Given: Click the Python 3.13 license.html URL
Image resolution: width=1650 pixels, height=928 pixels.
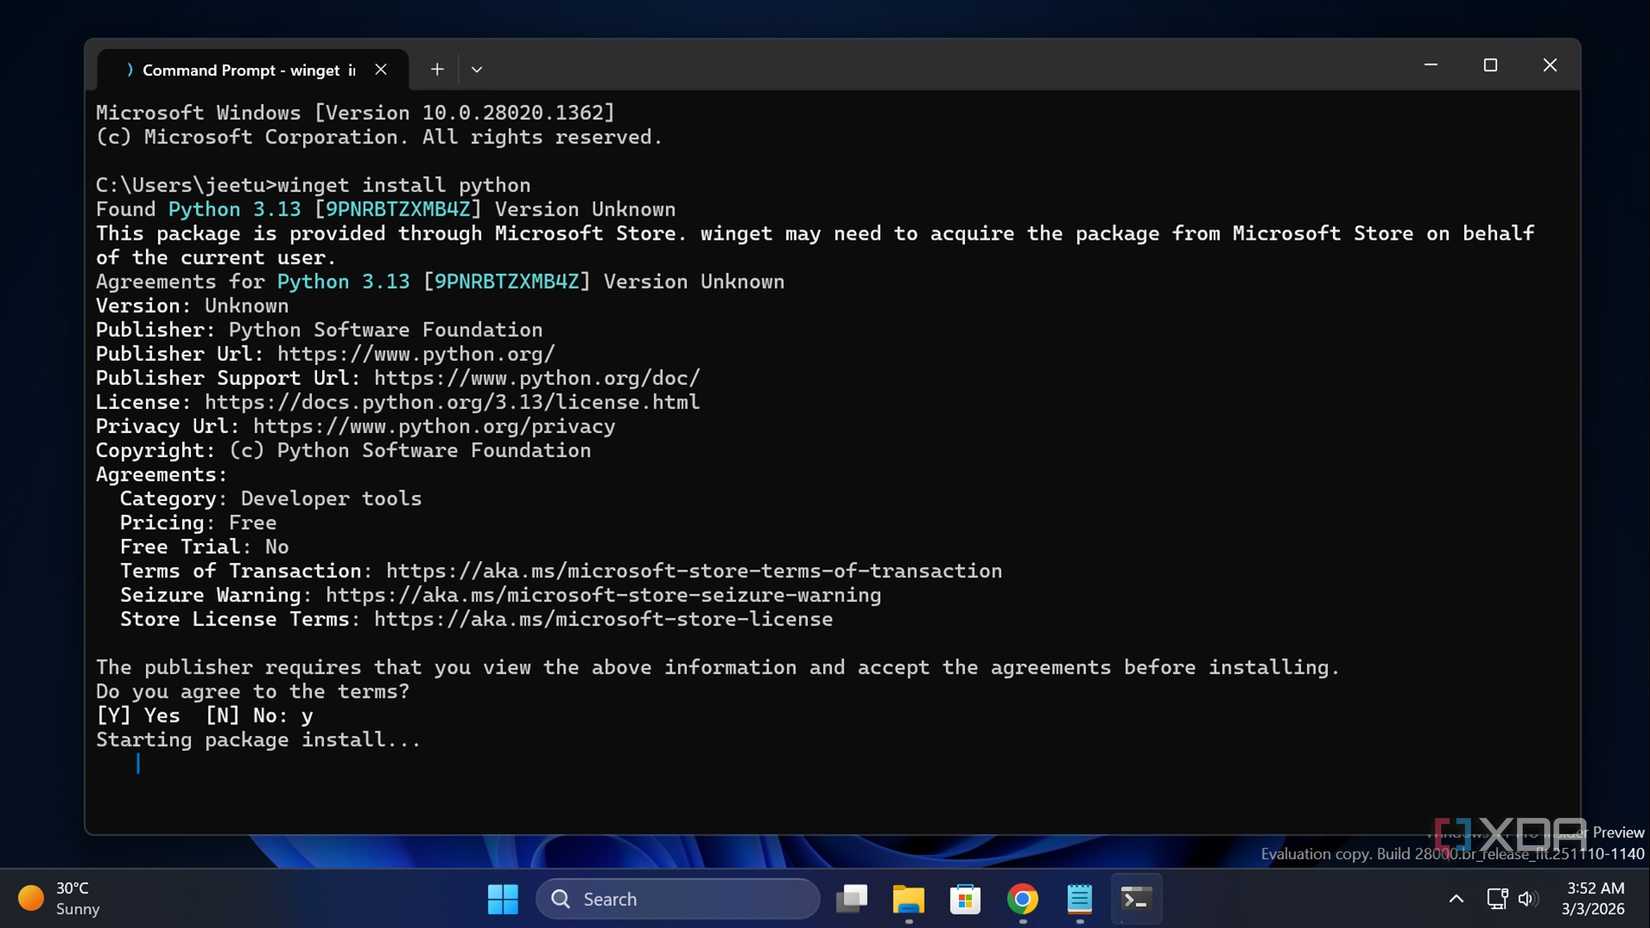Looking at the screenshot, I should click(452, 402).
